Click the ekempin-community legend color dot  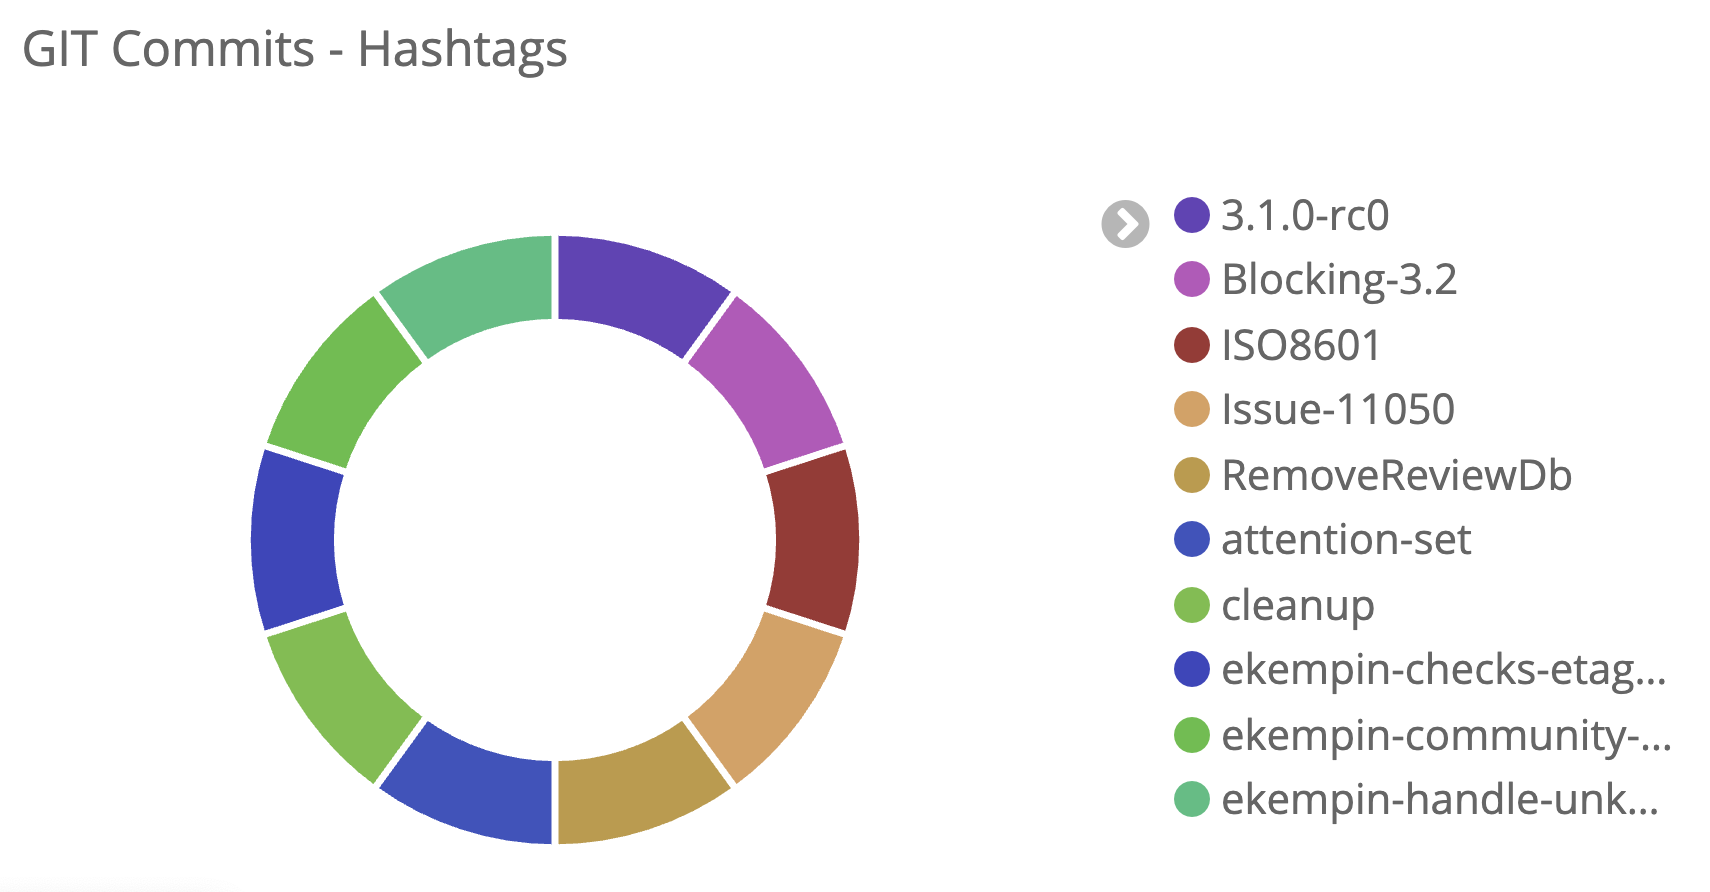(x=1191, y=735)
